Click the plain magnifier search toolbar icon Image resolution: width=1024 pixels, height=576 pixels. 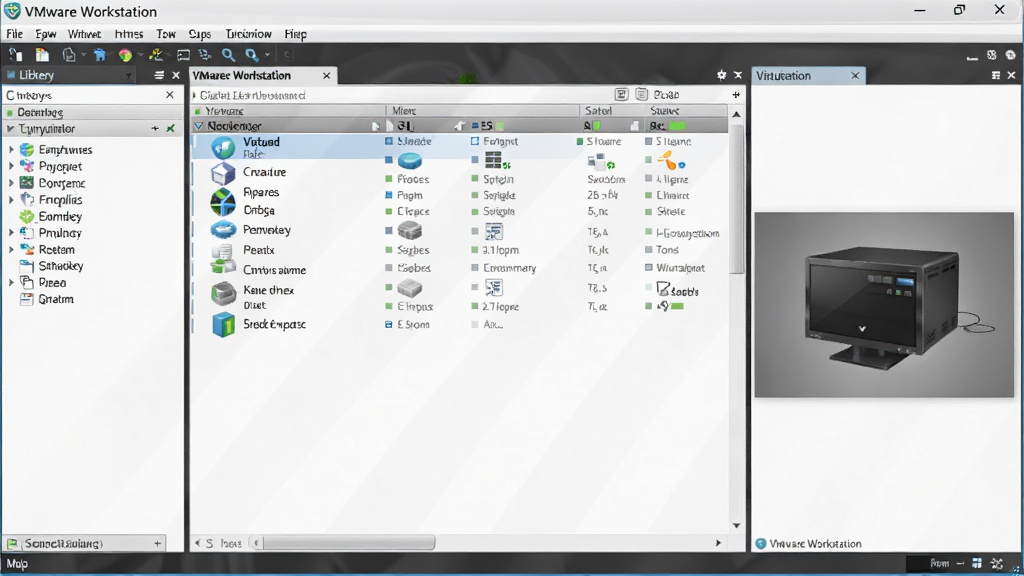click(x=228, y=55)
